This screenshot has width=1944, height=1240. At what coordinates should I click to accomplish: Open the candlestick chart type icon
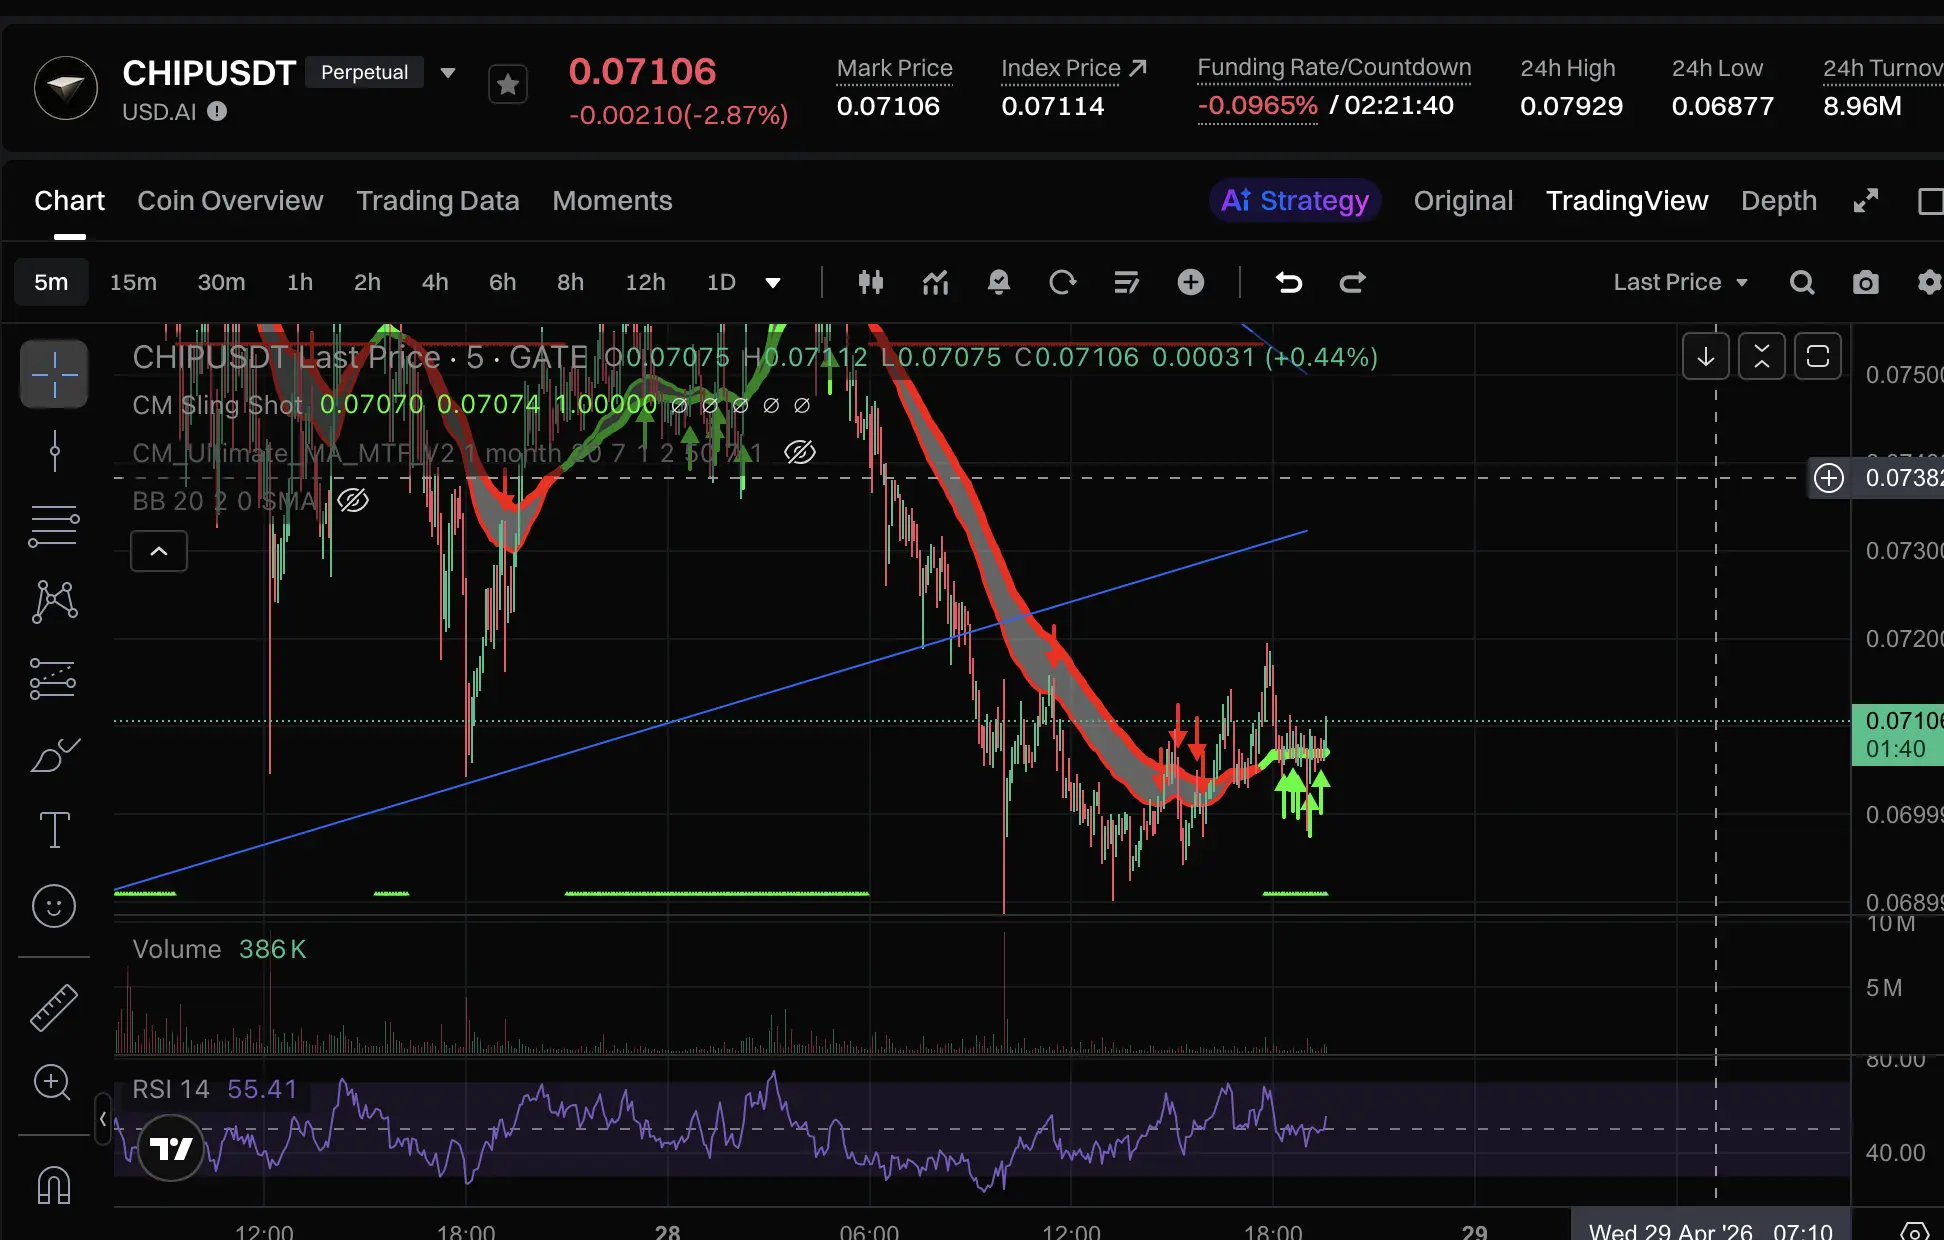871,283
